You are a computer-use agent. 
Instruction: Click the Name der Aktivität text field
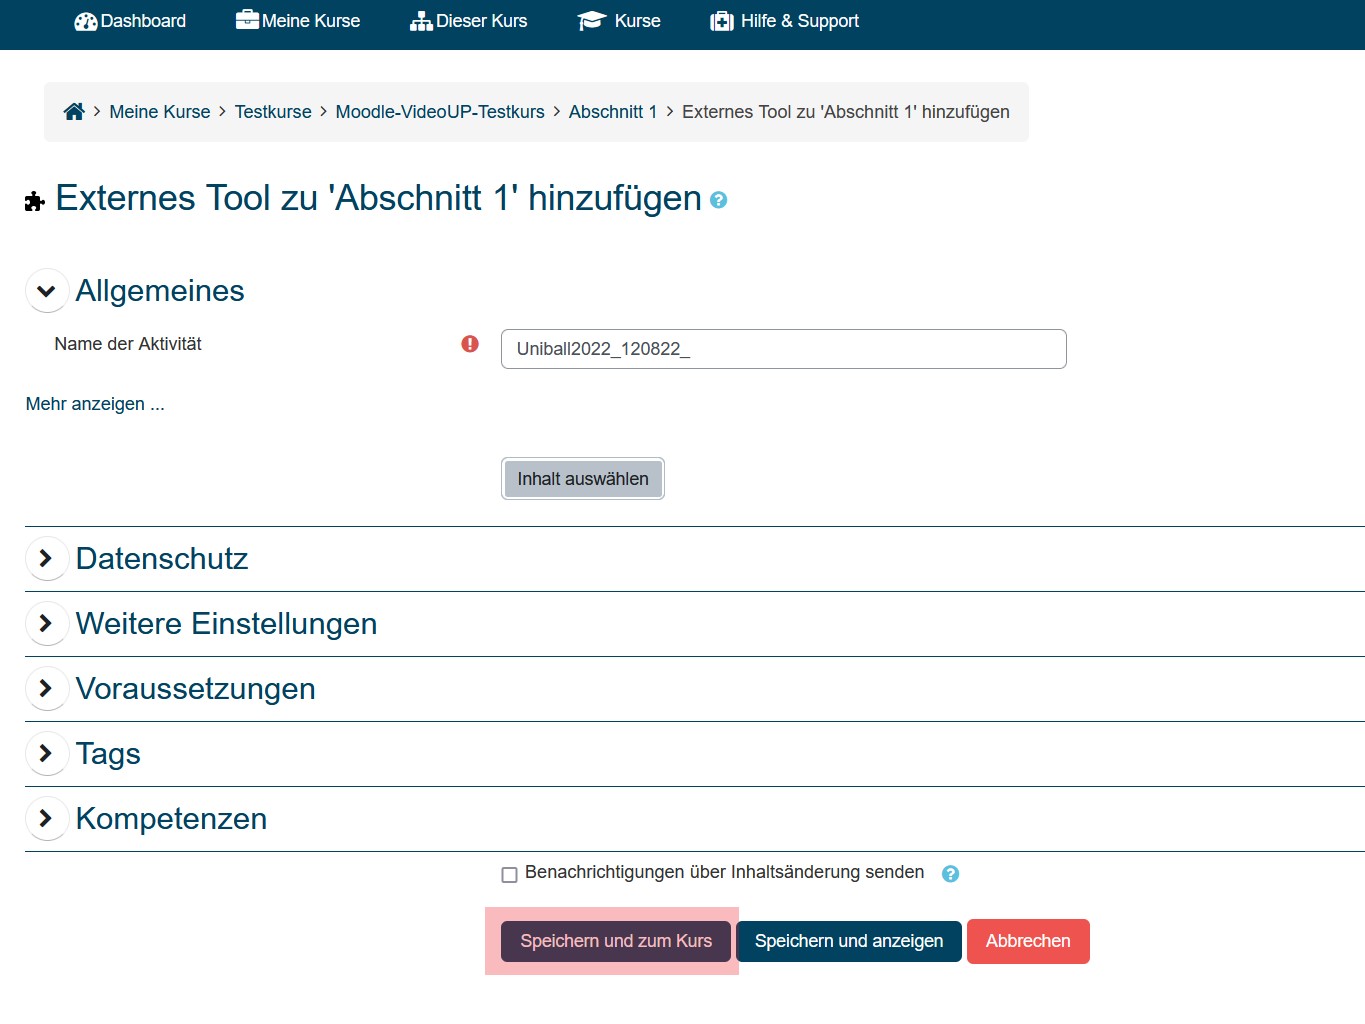(783, 349)
